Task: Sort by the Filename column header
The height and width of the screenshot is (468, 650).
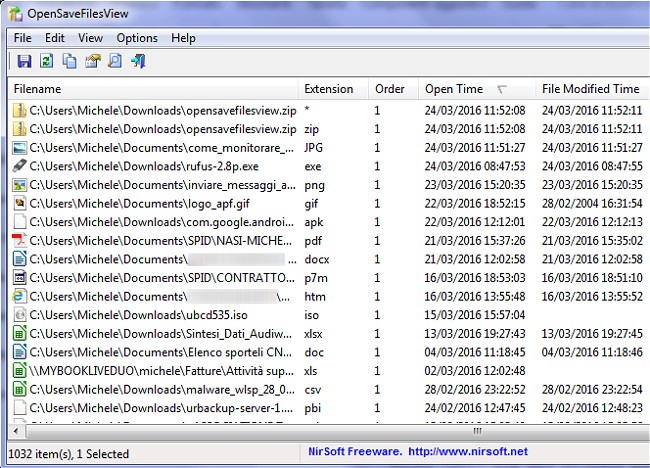Action: pos(153,89)
